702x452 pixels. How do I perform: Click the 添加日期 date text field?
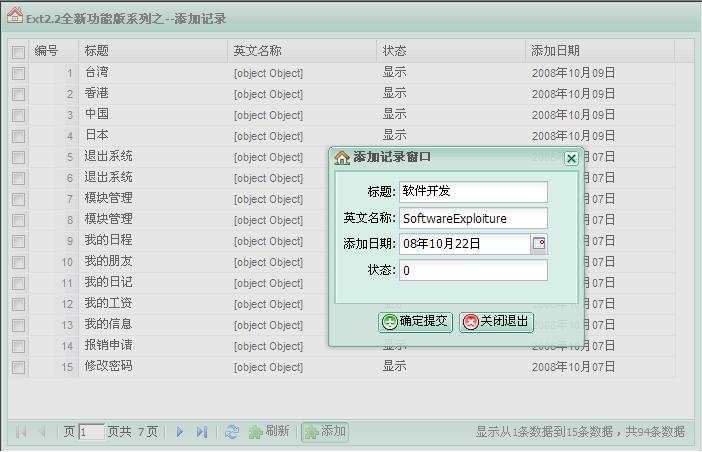click(x=465, y=244)
